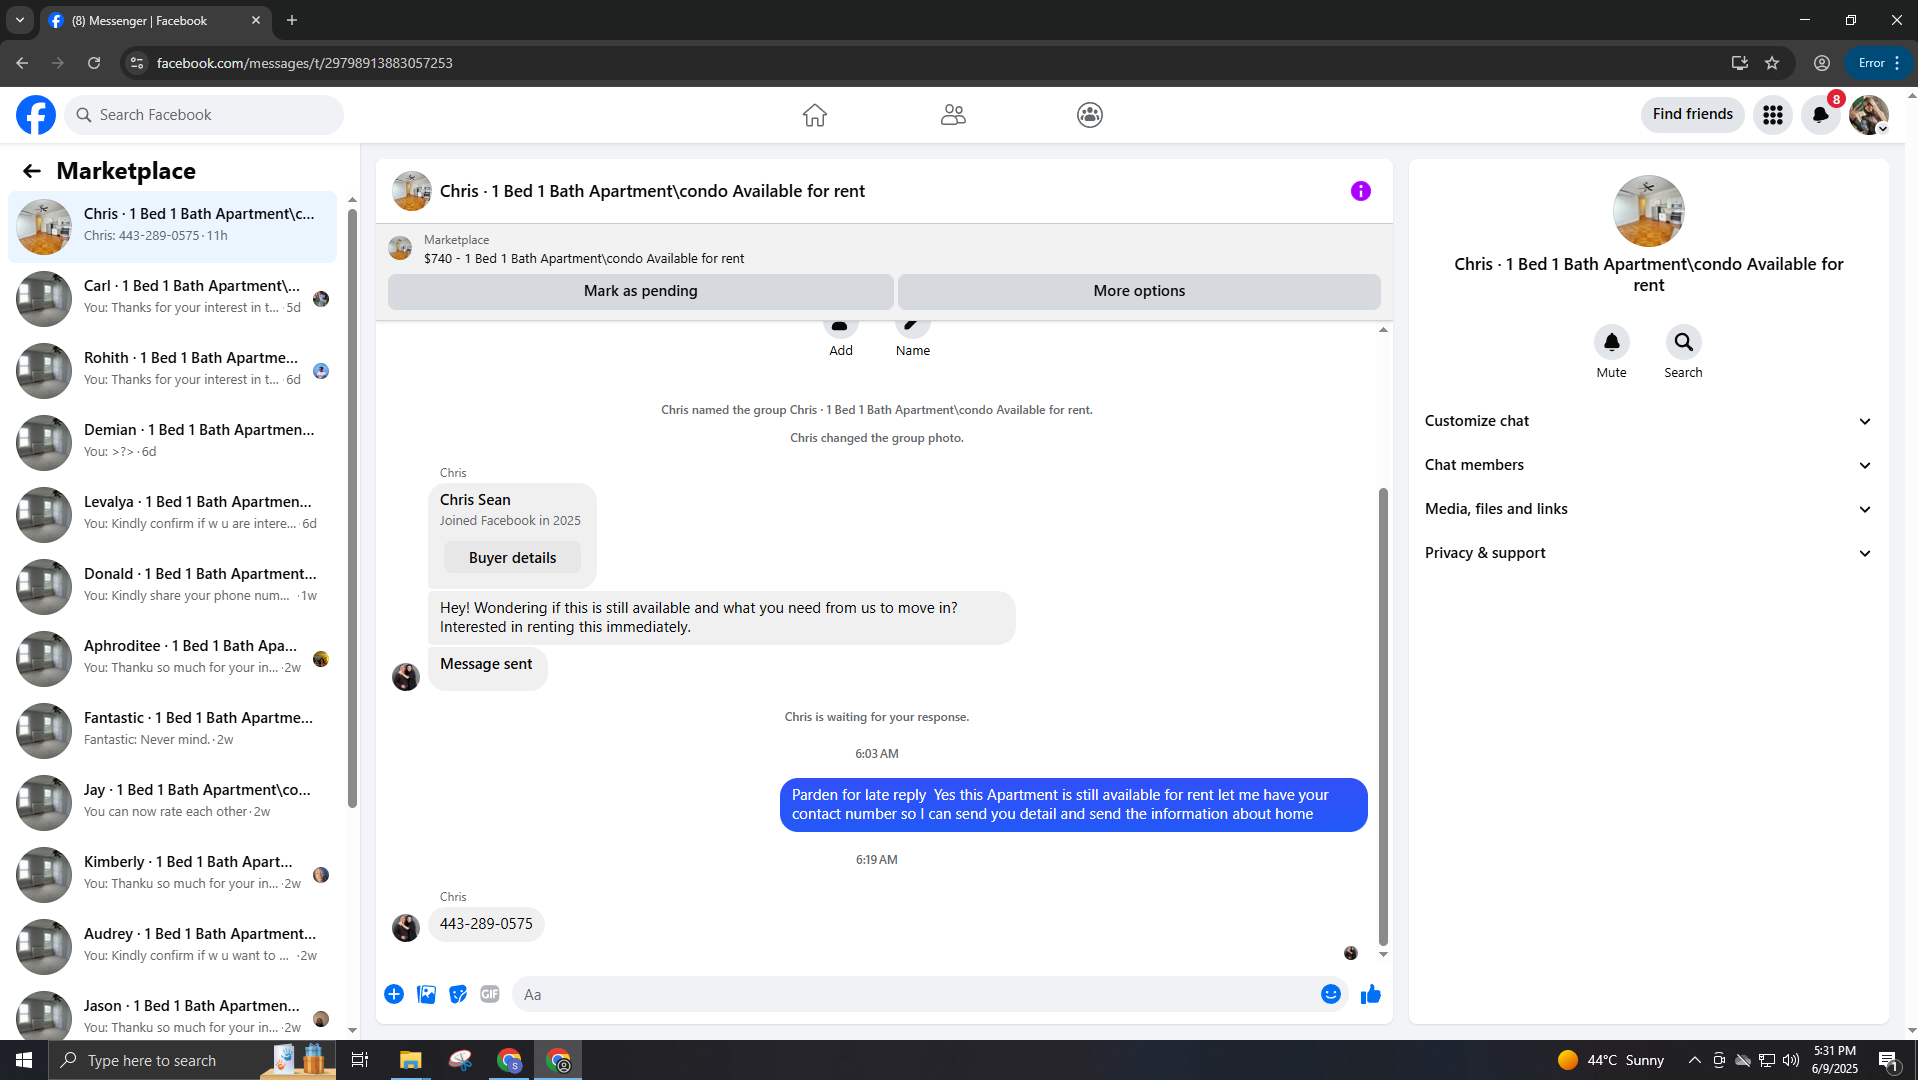Click the browser address bar URL
Viewport: 1918px width, 1080px height.
(x=305, y=63)
